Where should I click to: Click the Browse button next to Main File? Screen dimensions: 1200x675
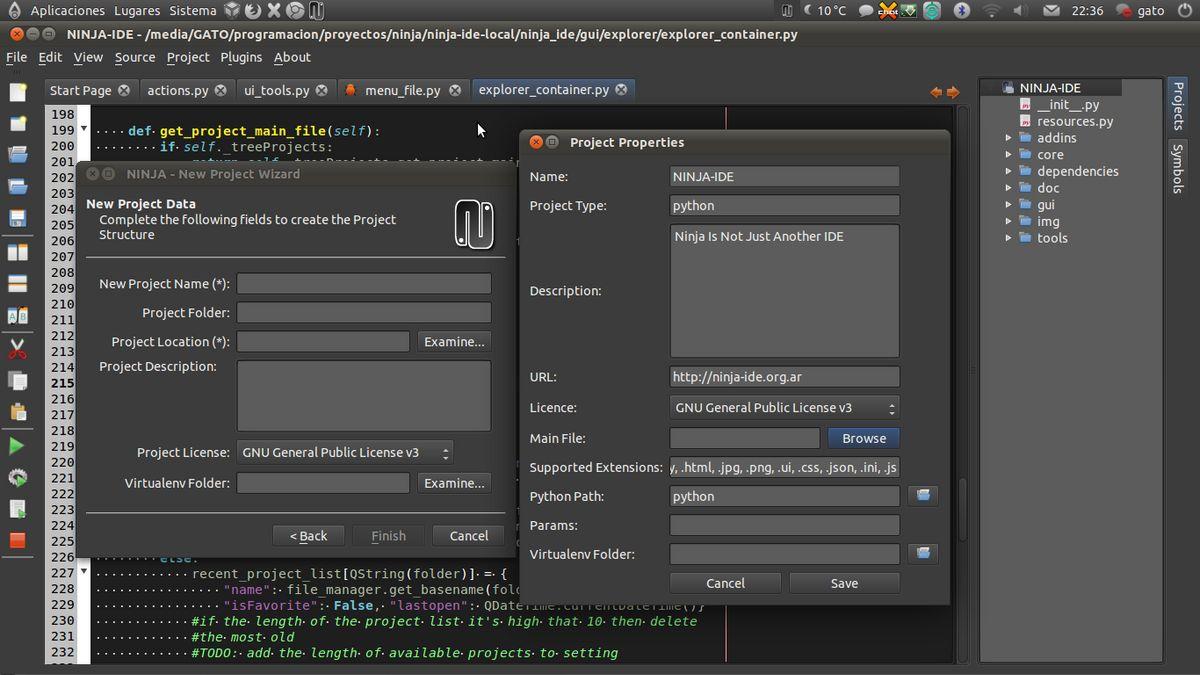864,438
